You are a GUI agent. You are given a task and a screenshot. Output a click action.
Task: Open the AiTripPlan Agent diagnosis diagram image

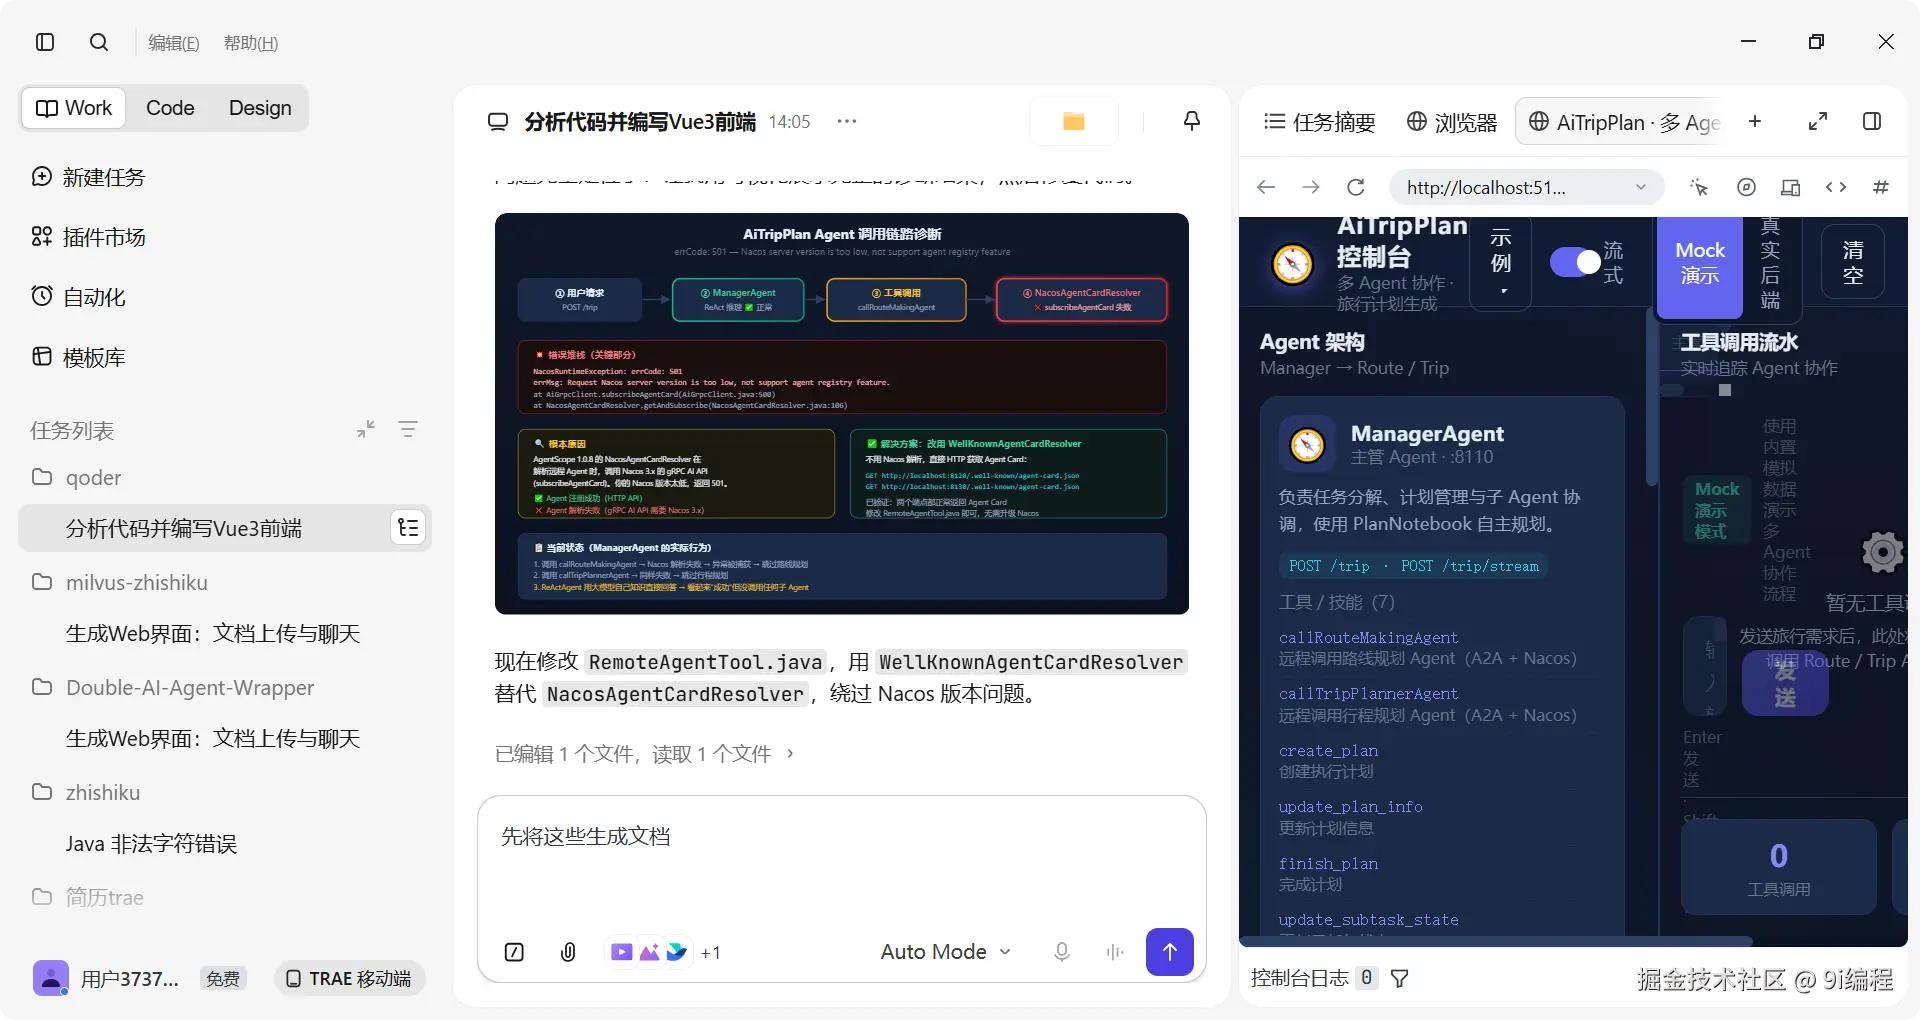pyautogui.click(x=842, y=413)
